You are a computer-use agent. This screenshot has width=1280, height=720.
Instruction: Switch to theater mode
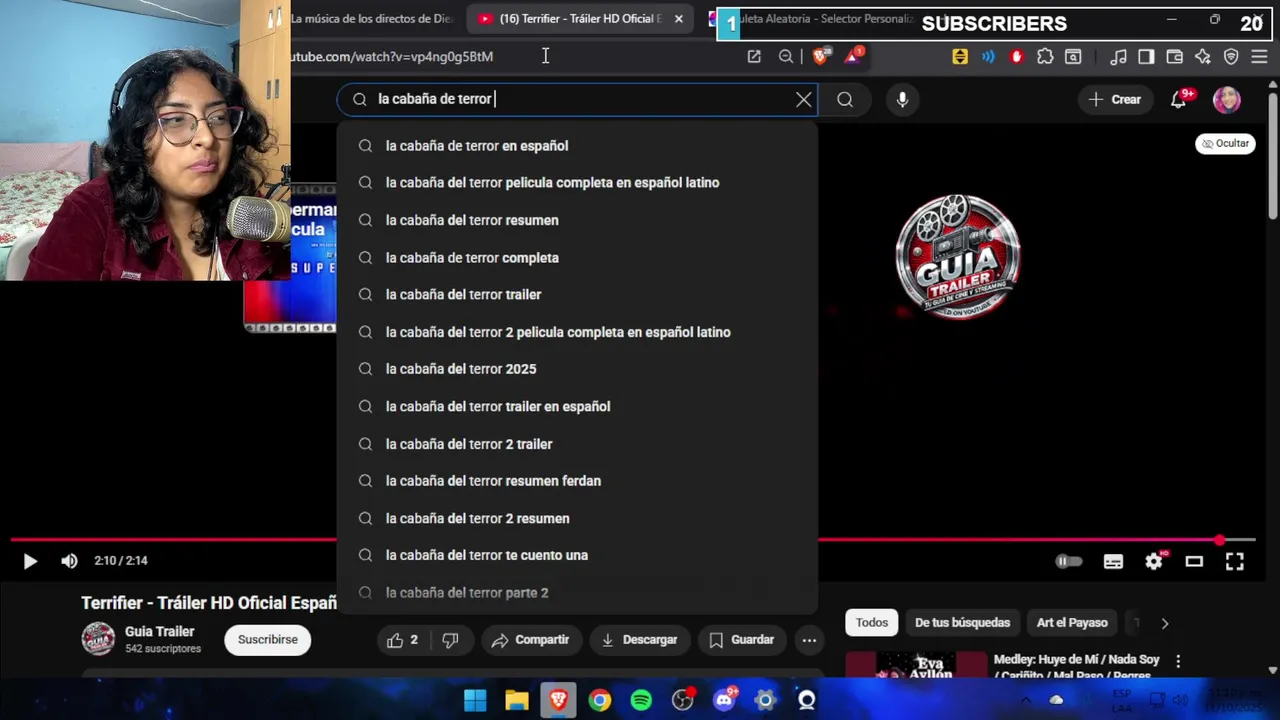1194,561
